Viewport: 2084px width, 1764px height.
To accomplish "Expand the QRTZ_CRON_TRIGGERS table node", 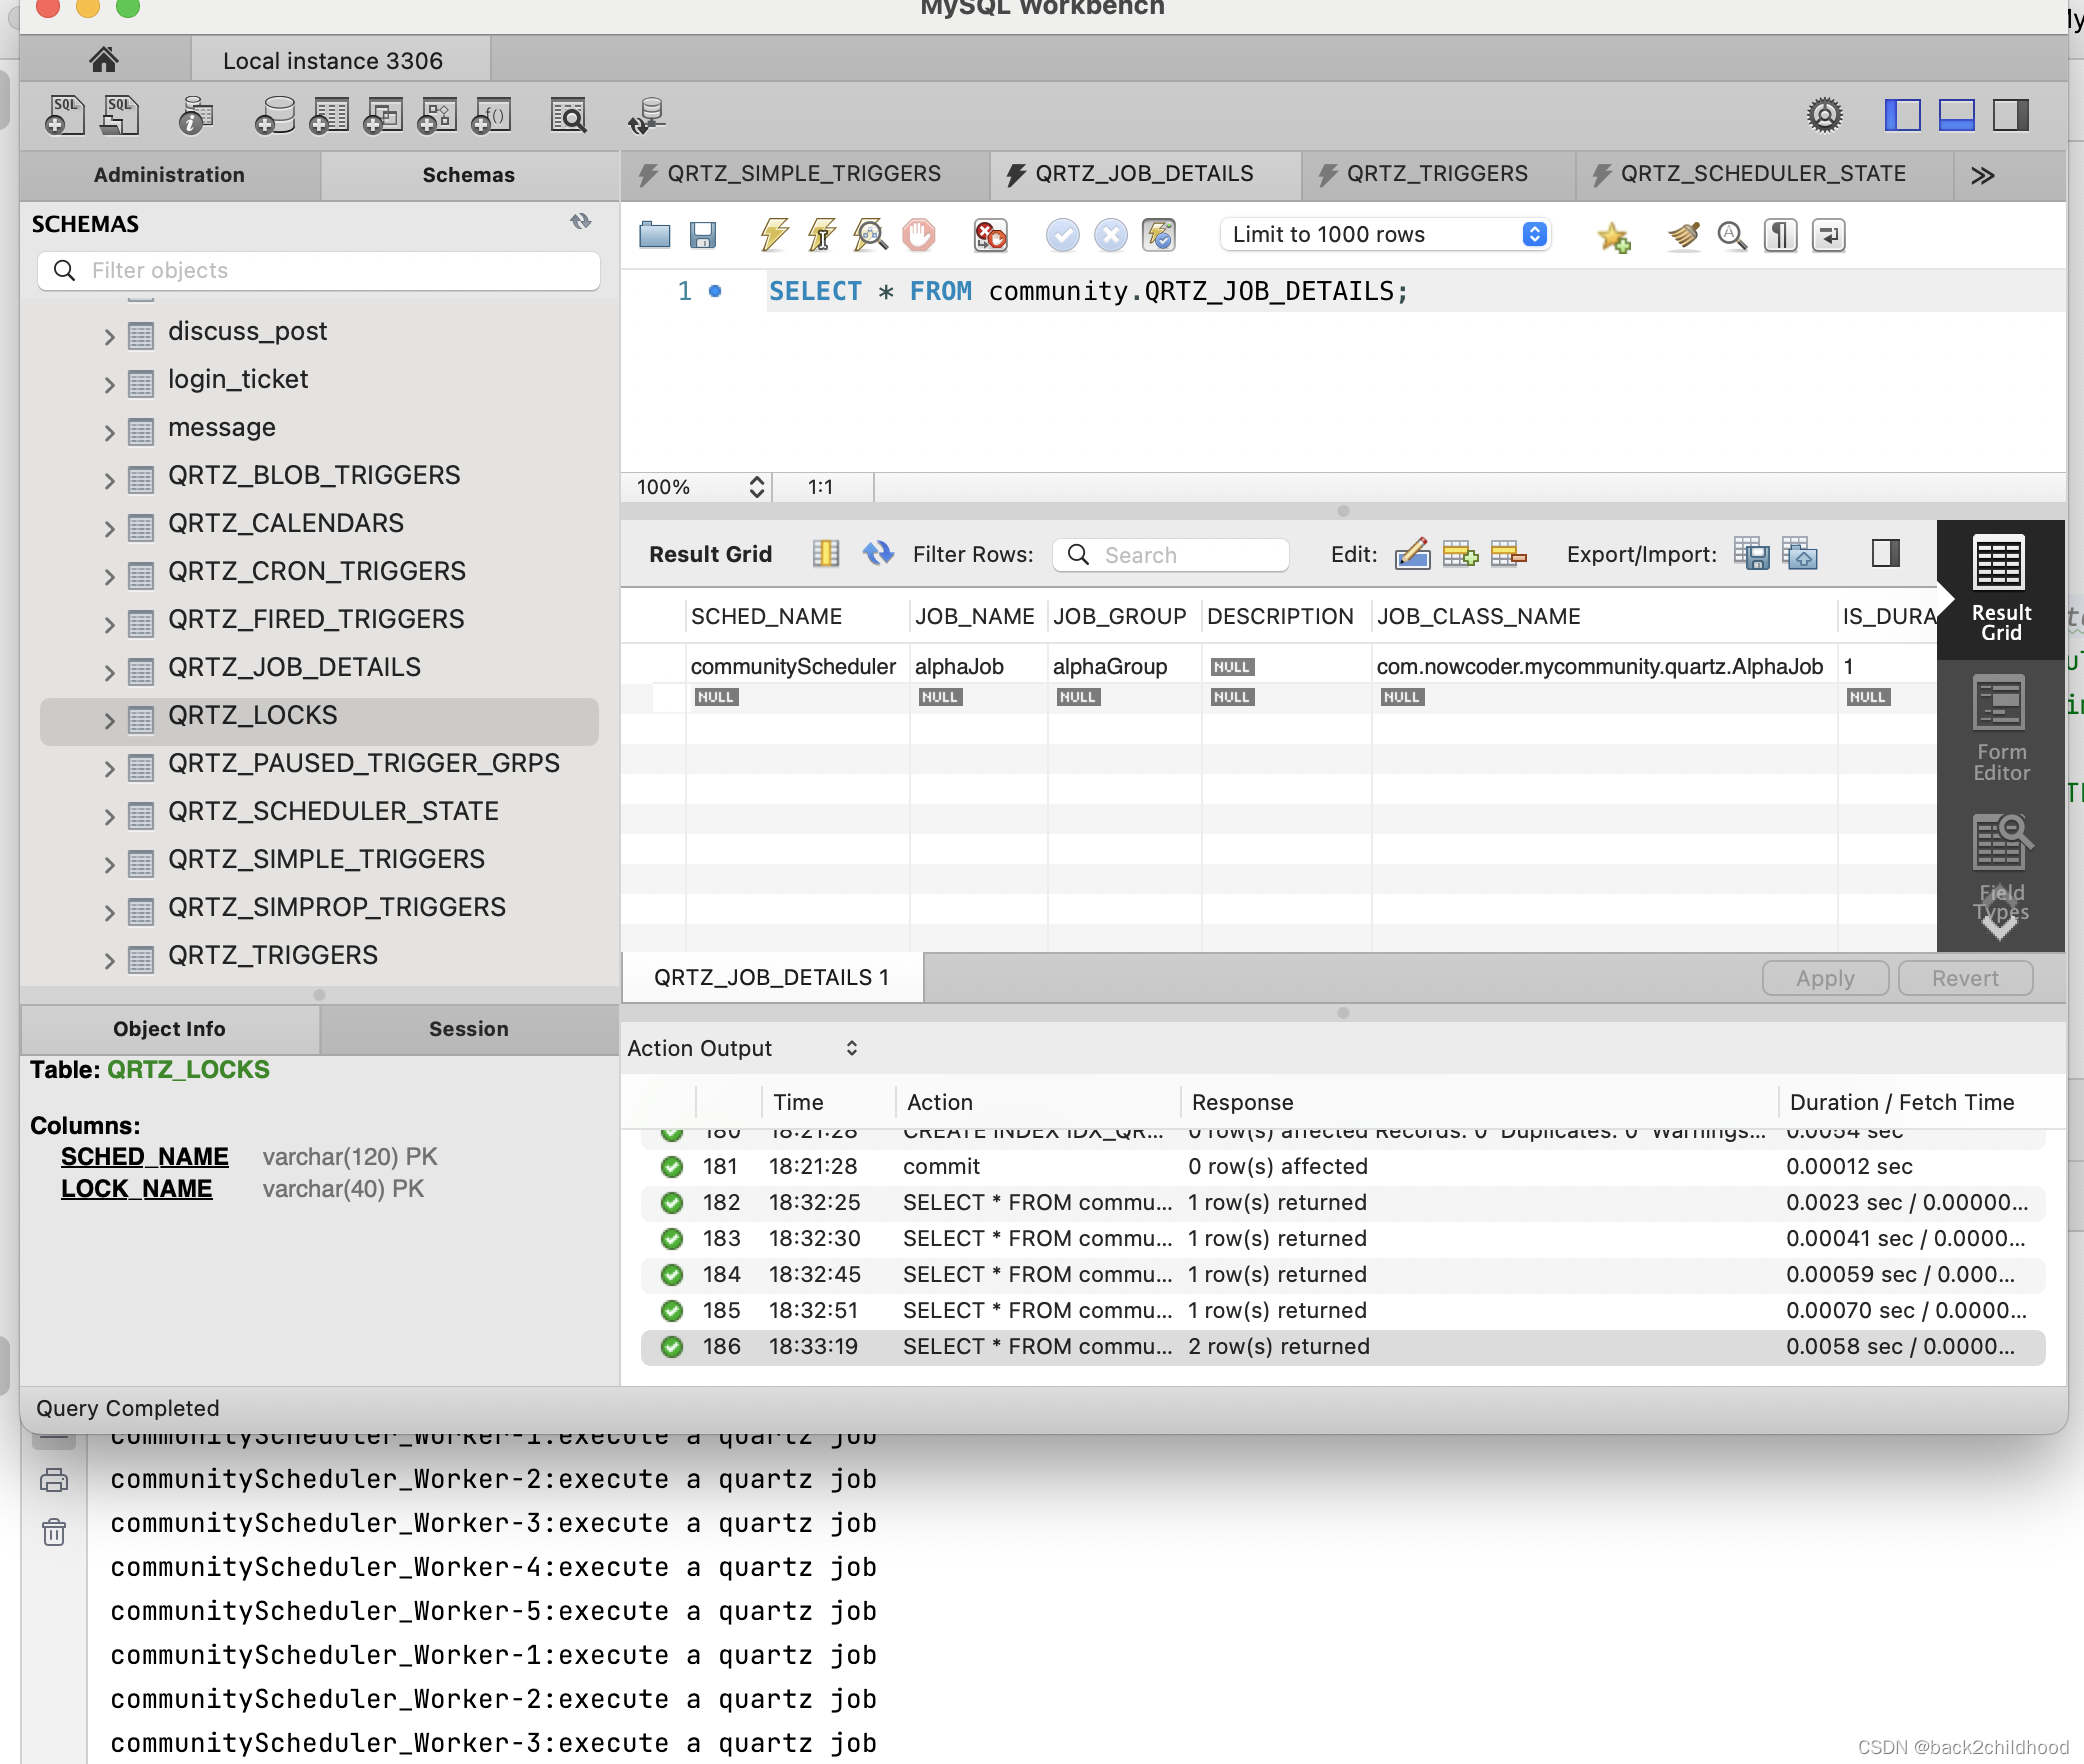I will [110, 576].
